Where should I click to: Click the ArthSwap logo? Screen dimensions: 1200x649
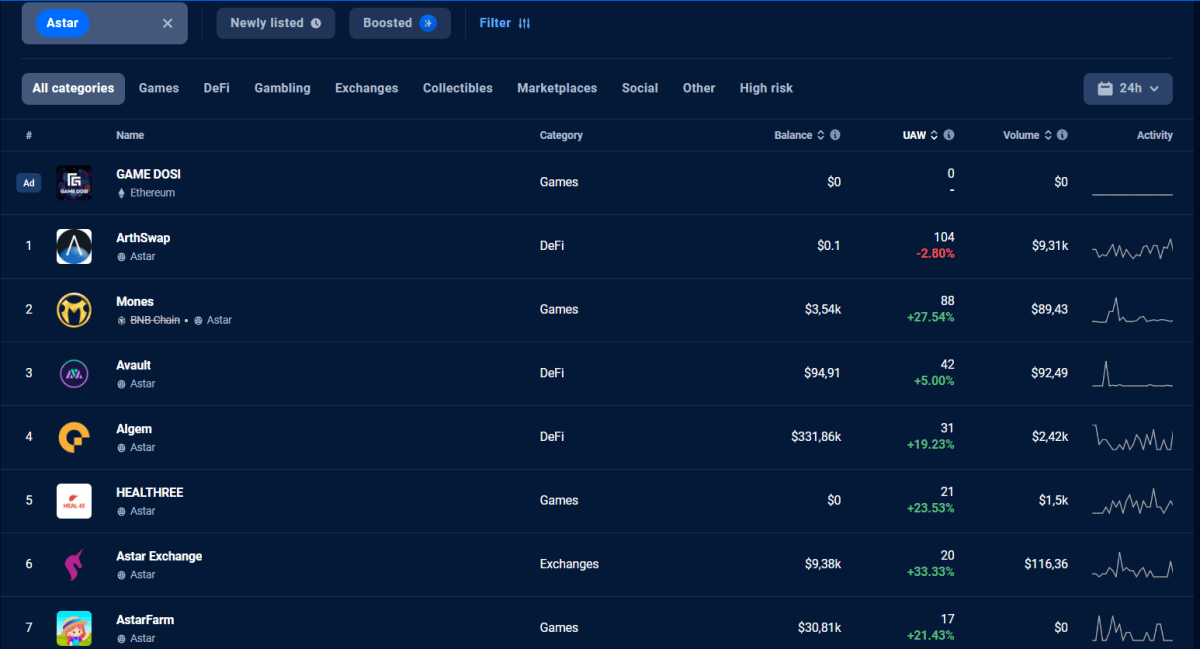pos(74,246)
